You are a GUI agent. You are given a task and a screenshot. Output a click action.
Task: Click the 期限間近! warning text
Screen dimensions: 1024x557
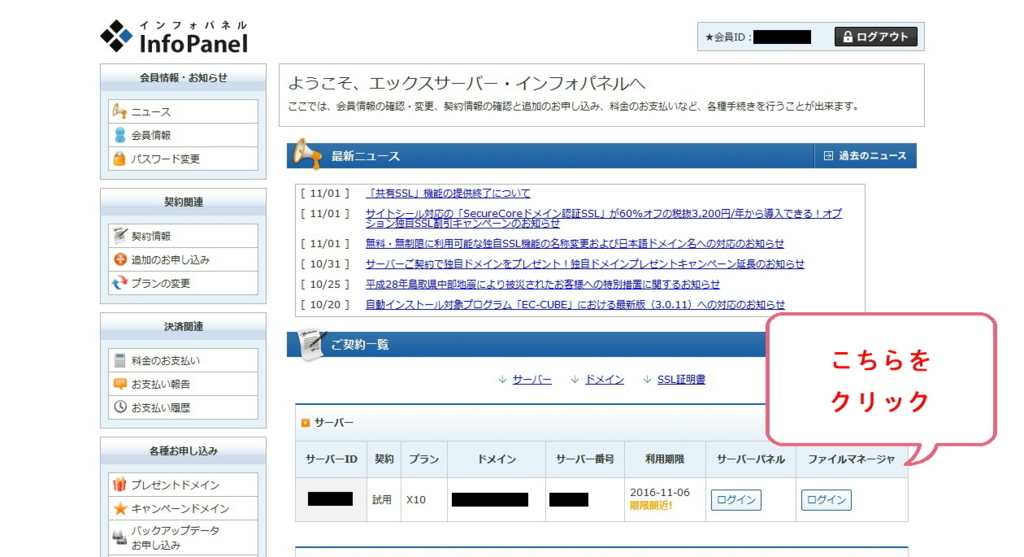[x=651, y=505]
